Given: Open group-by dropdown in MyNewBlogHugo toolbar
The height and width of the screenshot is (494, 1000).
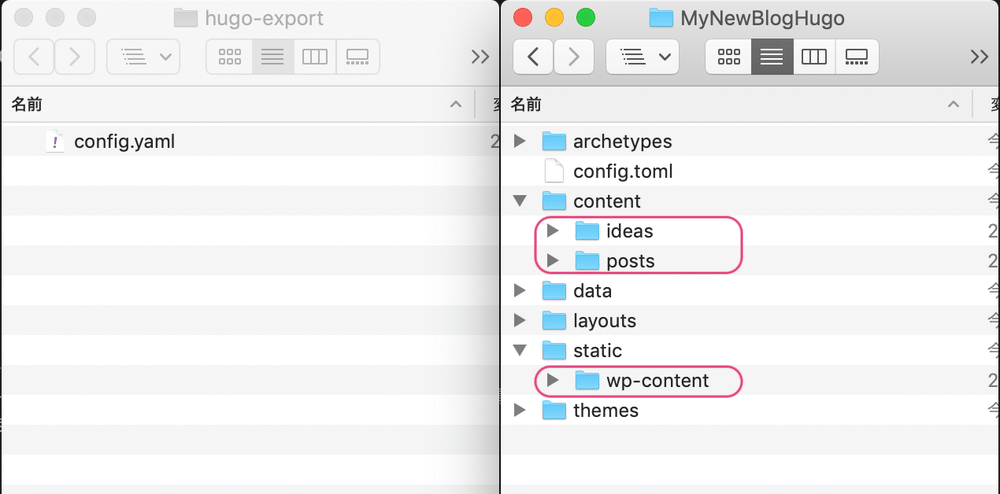Looking at the screenshot, I should click(642, 57).
